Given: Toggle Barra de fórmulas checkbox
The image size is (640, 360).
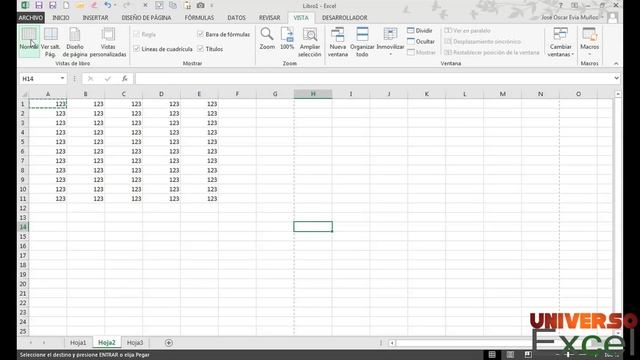Looking at the screenshot, I should pos(200,34).
